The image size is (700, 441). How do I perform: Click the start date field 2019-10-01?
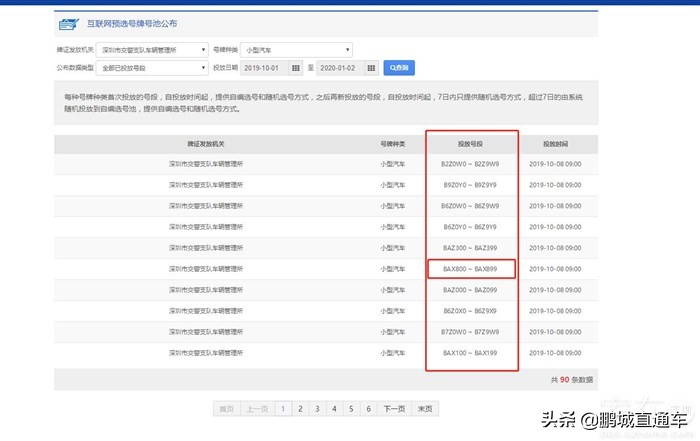coord(265,68)
